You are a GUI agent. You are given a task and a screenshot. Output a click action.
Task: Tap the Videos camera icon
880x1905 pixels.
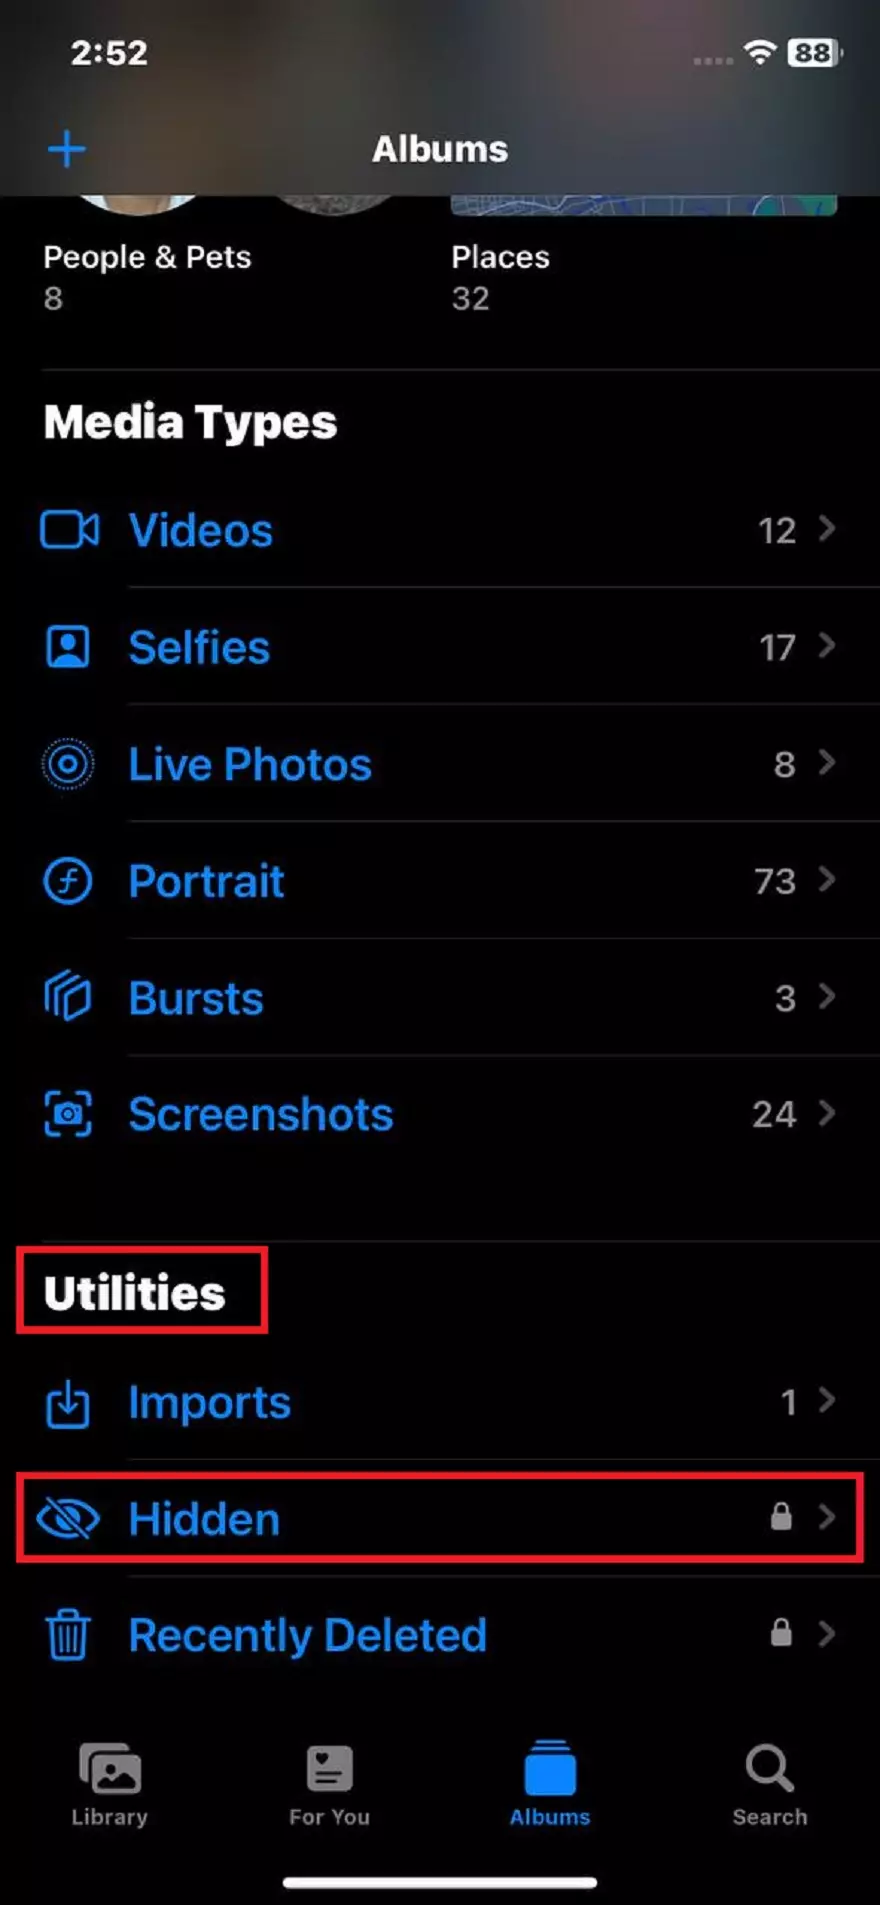(x=69, y=530)
